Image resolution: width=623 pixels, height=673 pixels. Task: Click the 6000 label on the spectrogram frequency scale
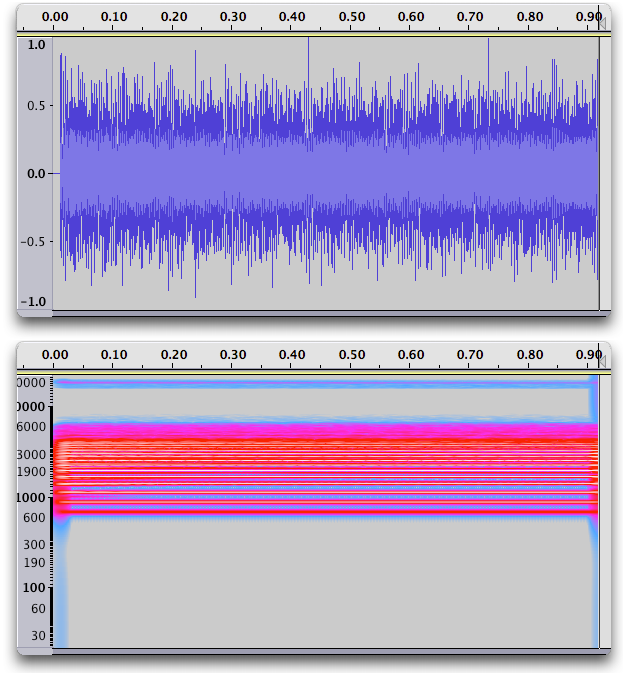[33, 427]
